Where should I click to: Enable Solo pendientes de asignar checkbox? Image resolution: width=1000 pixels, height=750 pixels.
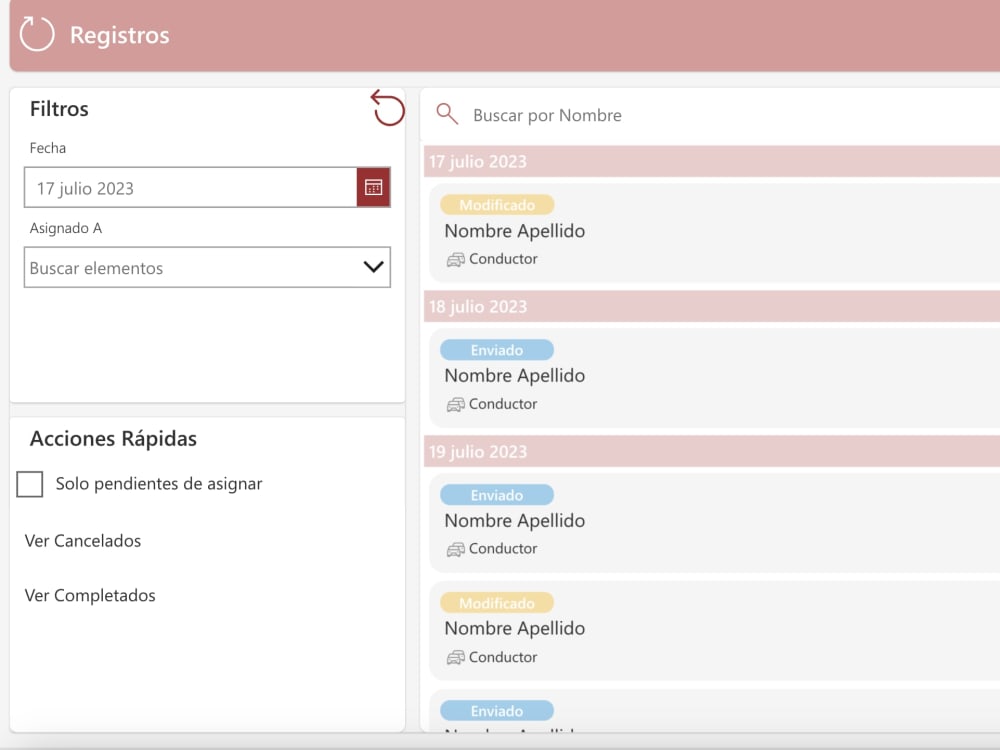[x=30, y=484]
